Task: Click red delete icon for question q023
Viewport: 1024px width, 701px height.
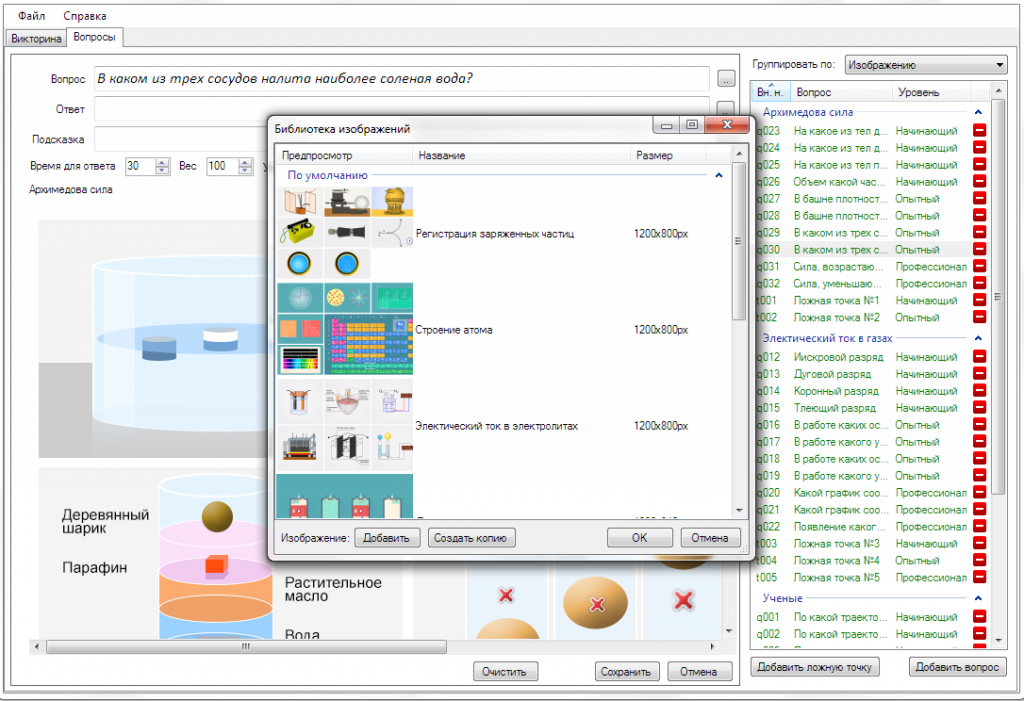Action: click(x=979, y=131)
